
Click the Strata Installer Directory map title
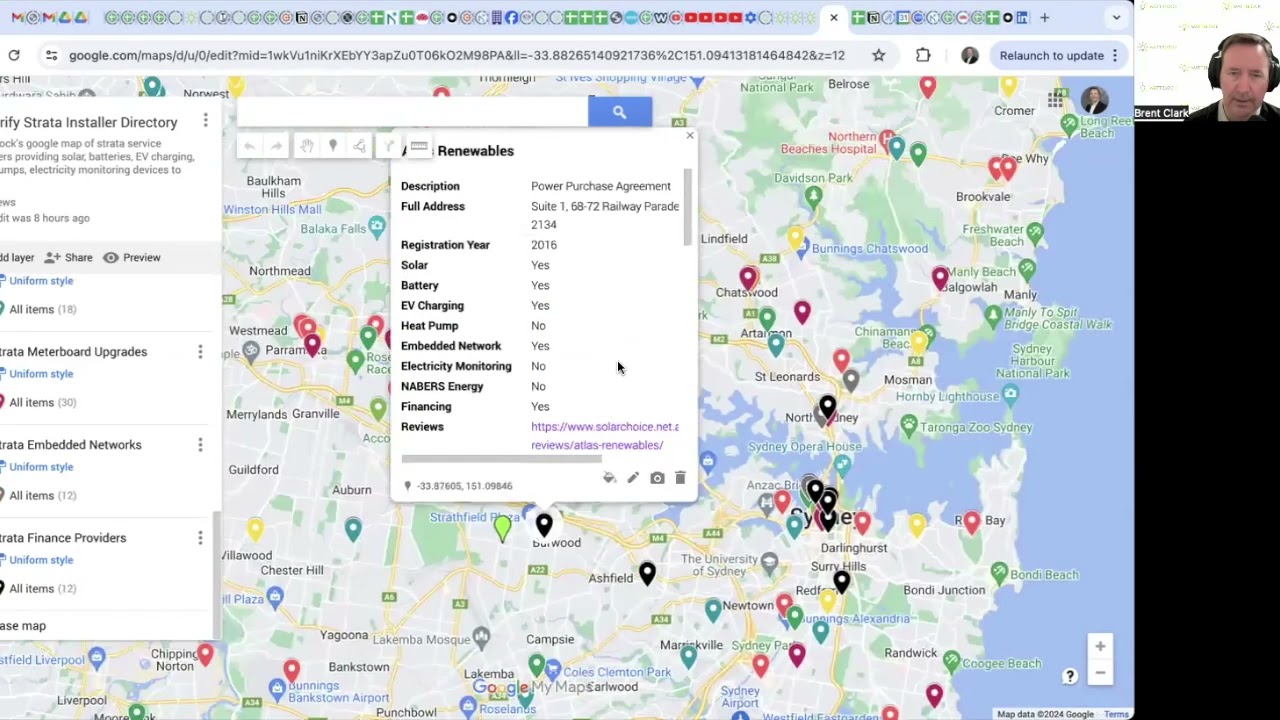[88, 122]
